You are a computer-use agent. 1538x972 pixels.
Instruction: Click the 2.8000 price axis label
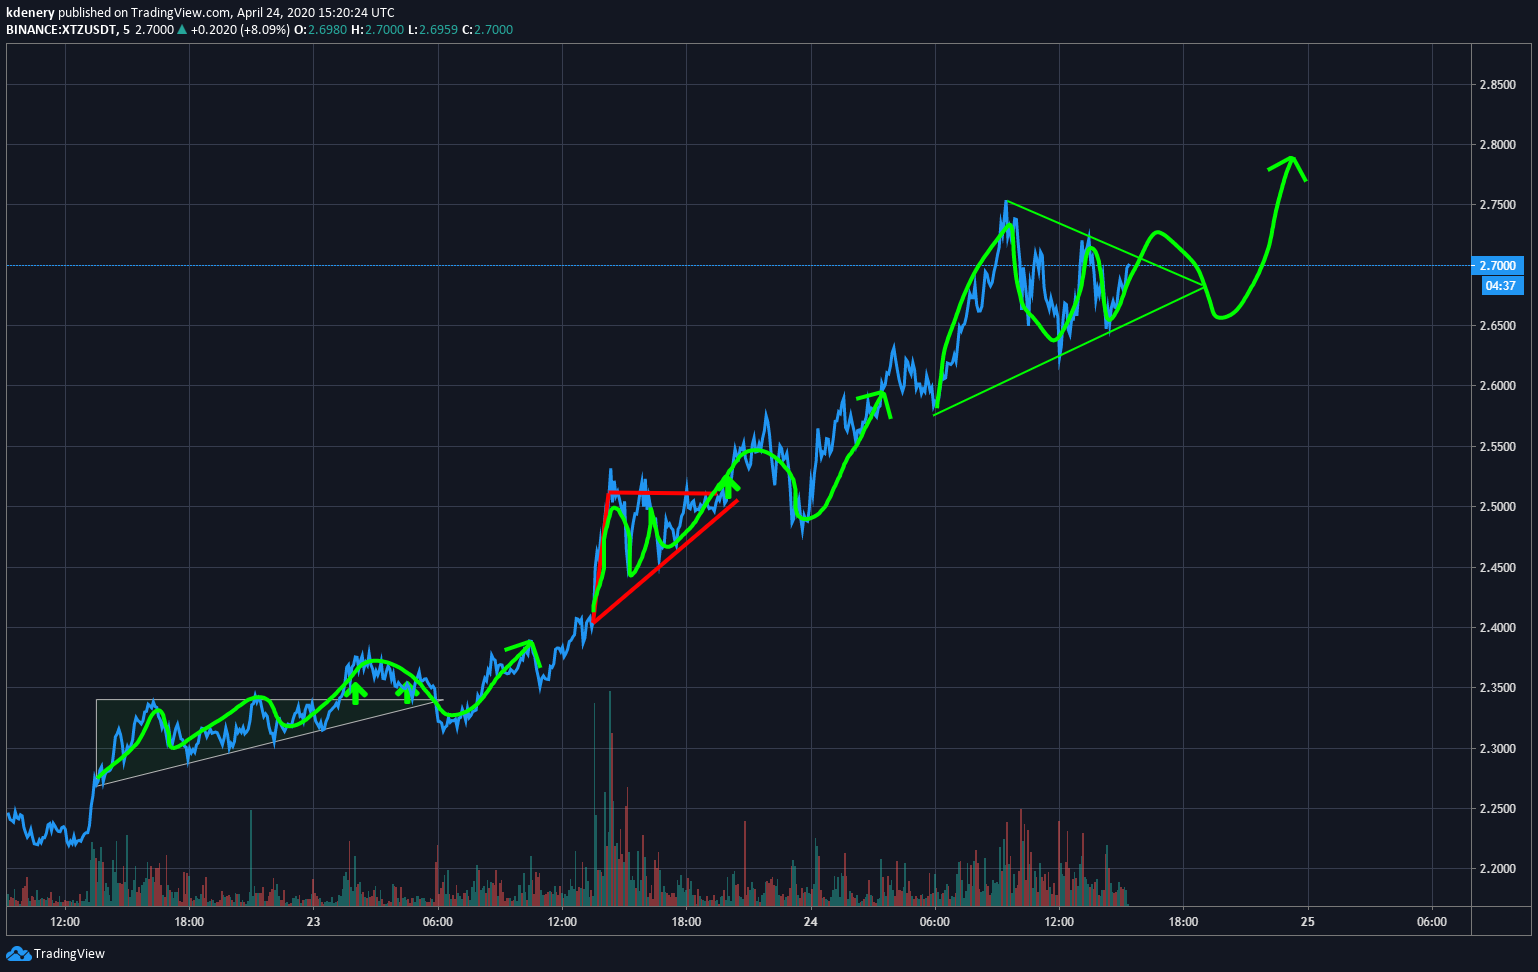[x=1497, y=145]
